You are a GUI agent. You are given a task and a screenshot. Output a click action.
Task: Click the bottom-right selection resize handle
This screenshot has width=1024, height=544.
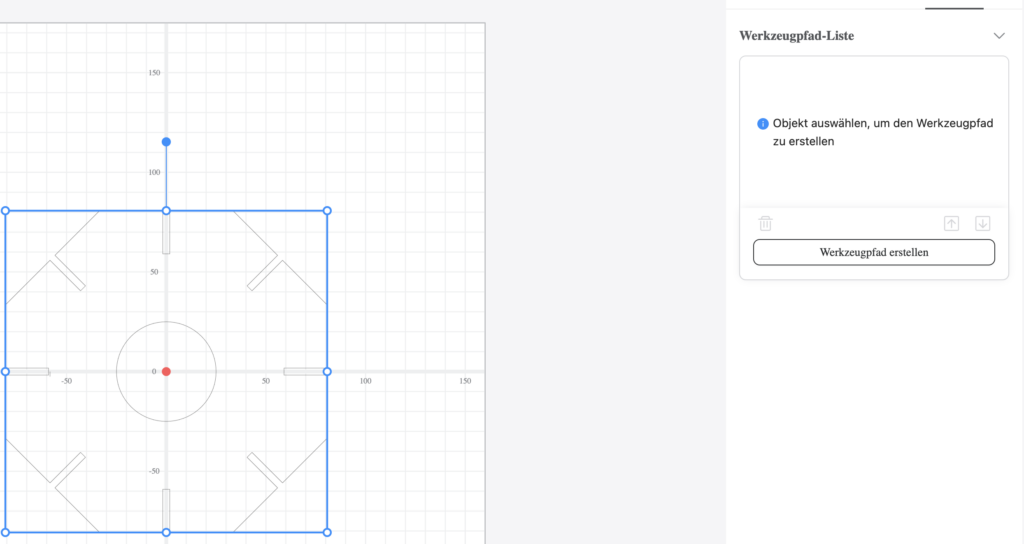327,532
